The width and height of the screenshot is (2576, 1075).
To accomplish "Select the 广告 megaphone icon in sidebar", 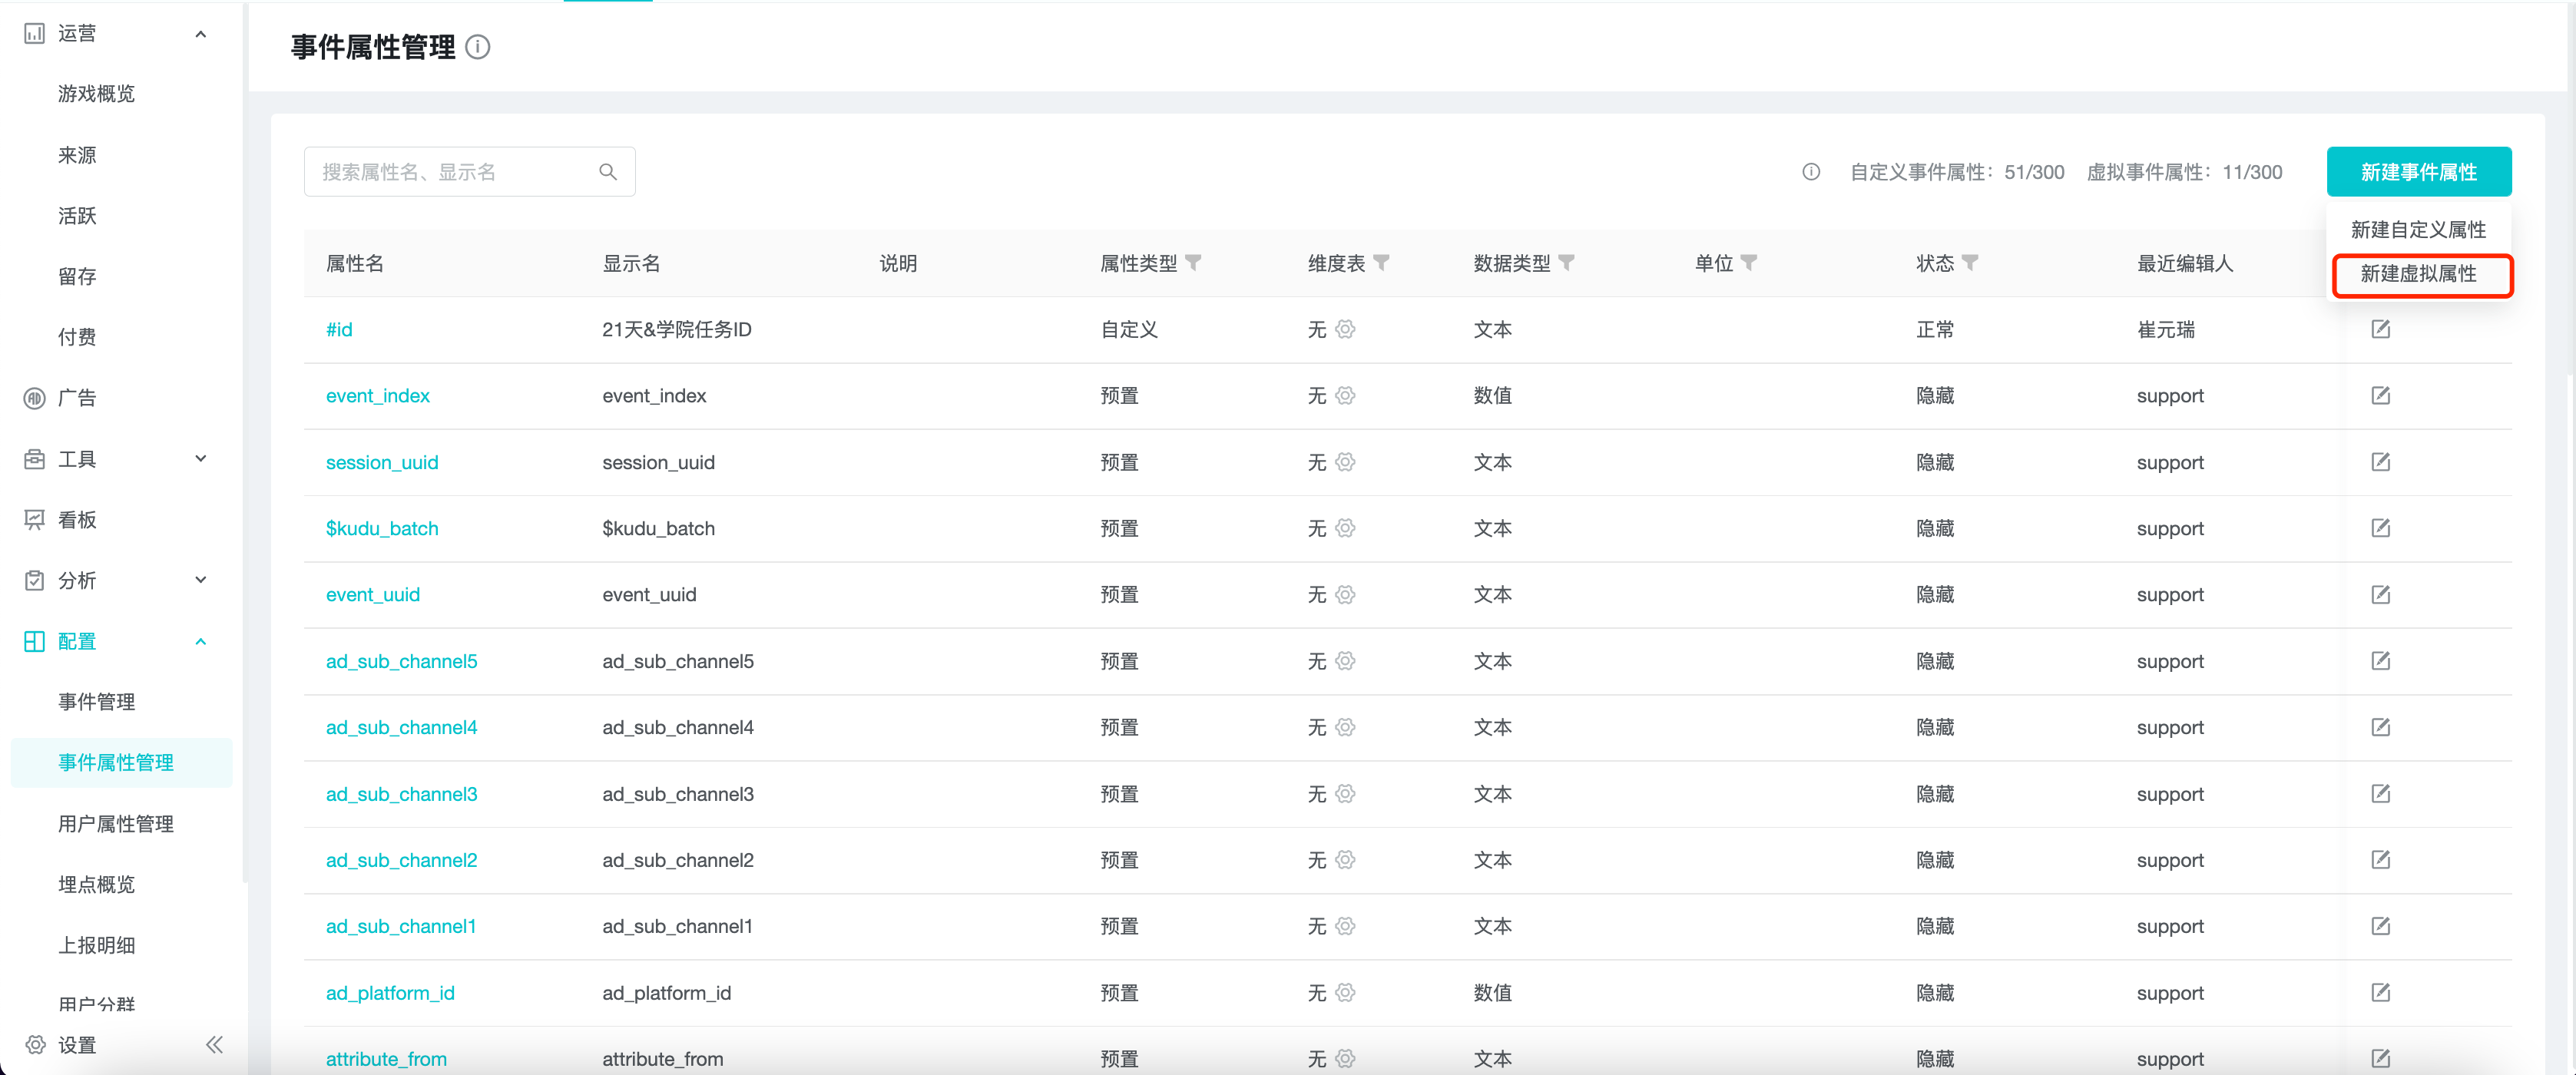I will click(x=33, y=397).
